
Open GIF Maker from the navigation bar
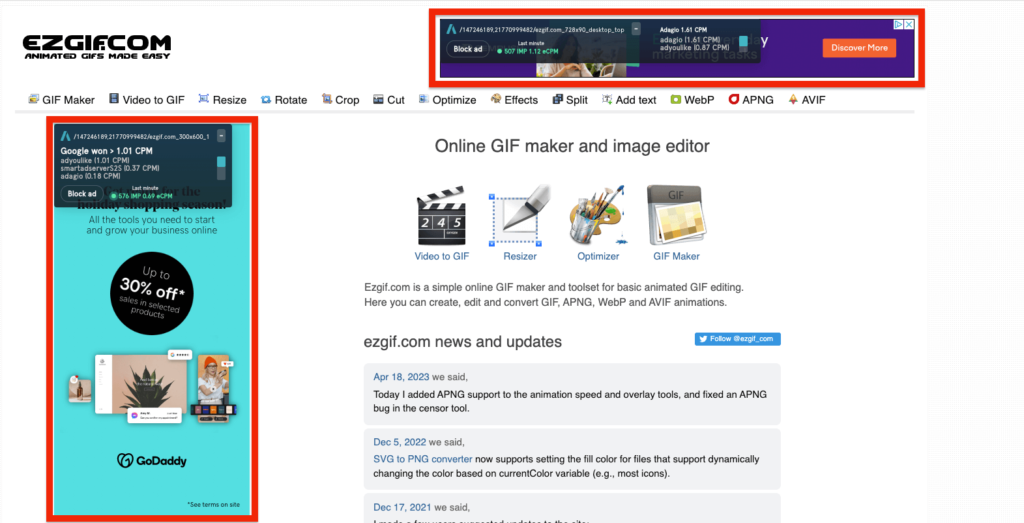click(x=61, y=100)
